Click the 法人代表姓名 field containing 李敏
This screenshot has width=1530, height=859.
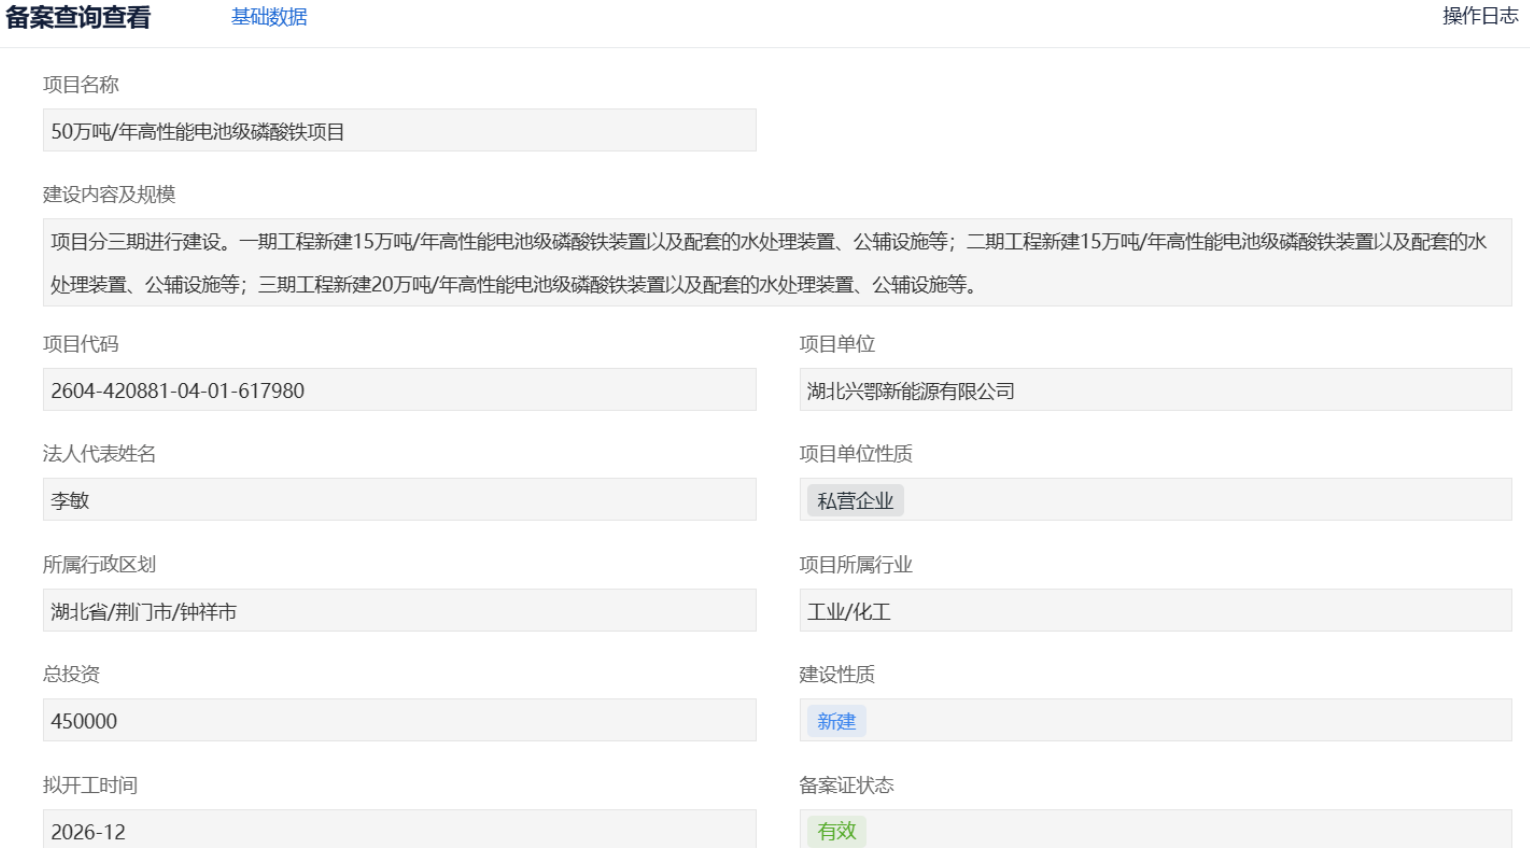[x=399, y=500]
